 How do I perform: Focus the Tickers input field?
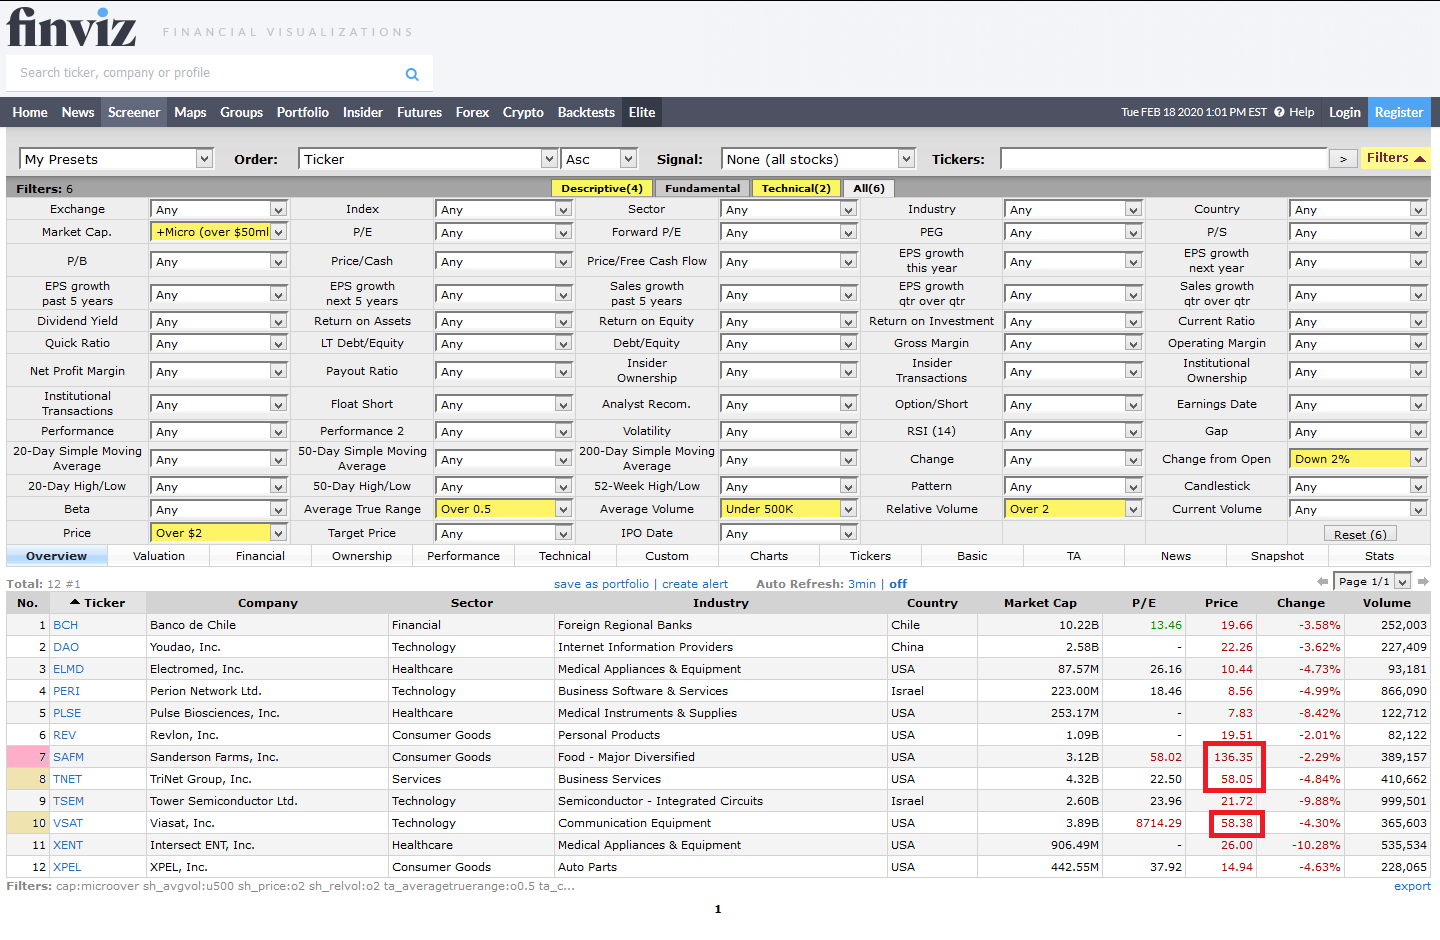[x=1163, y=159]
